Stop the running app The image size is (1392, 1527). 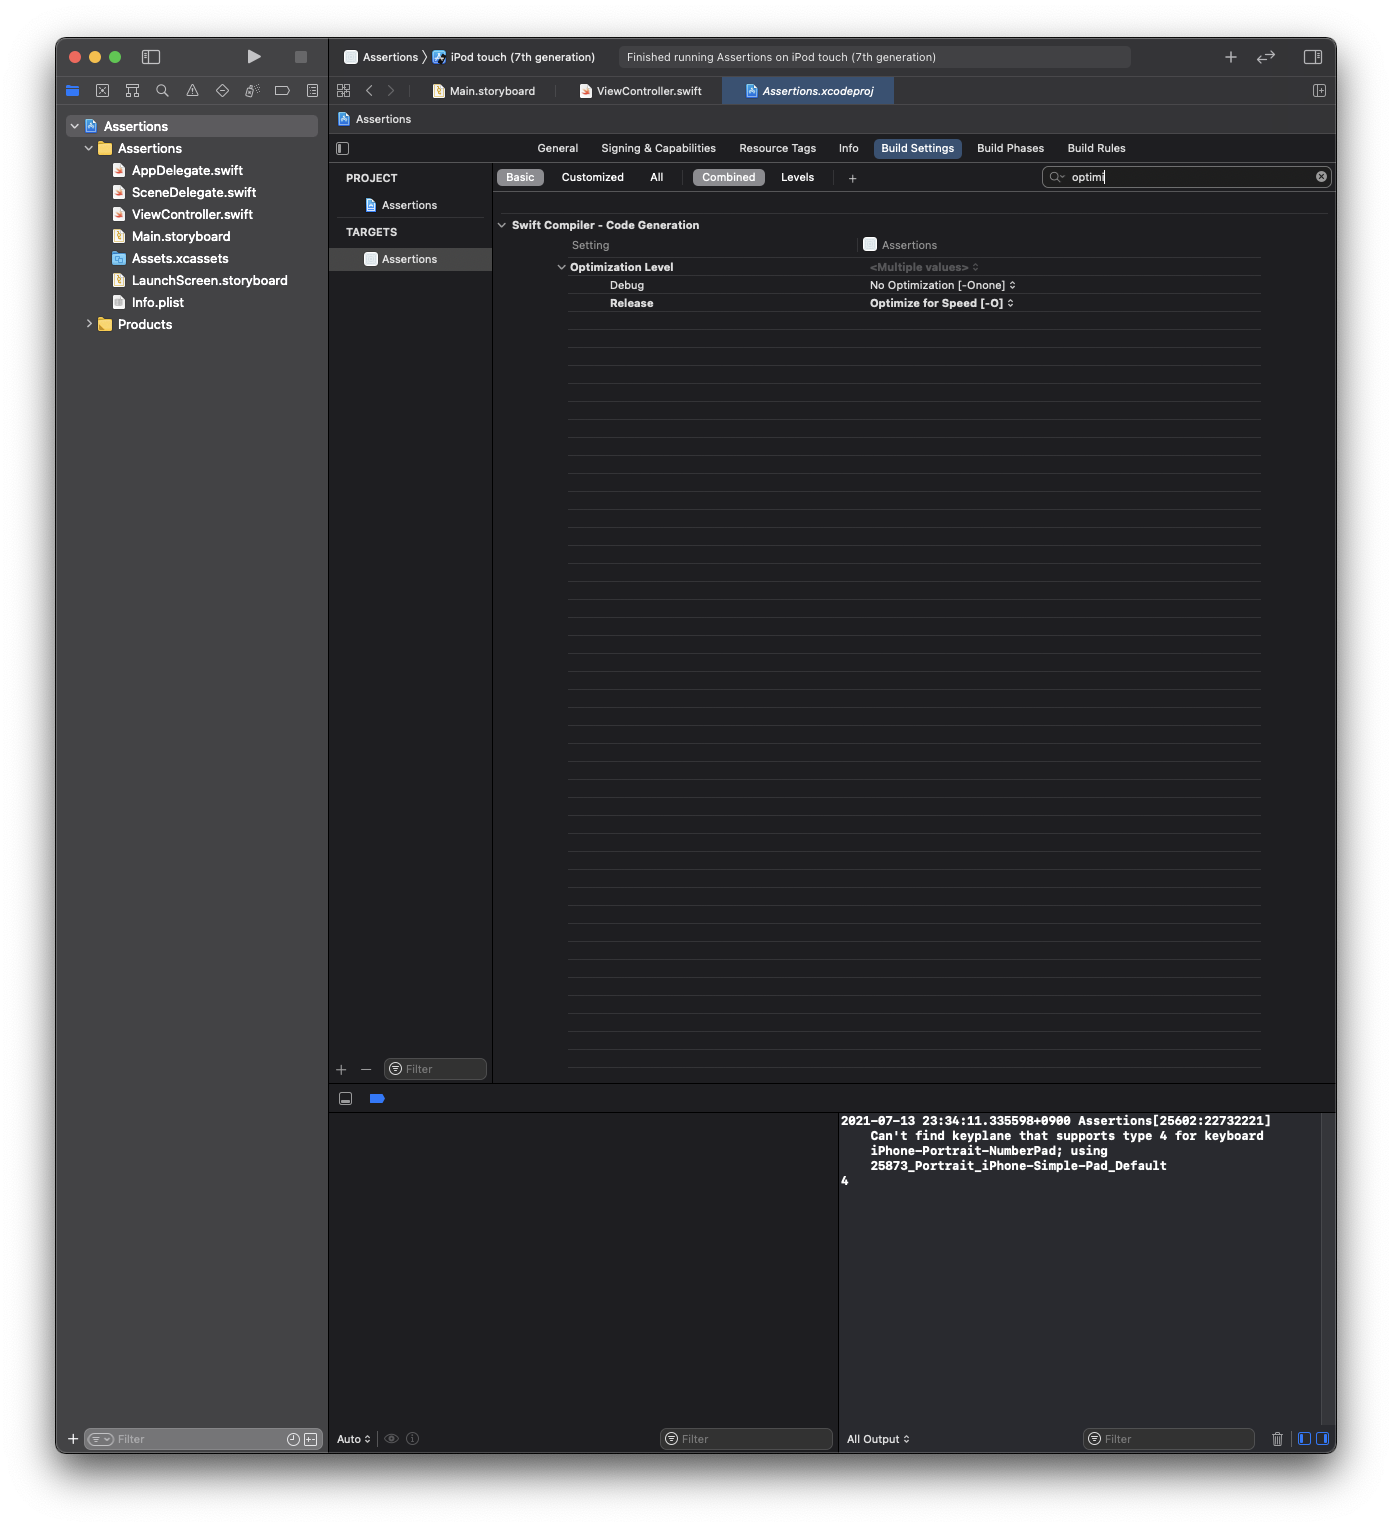(301, 57)
